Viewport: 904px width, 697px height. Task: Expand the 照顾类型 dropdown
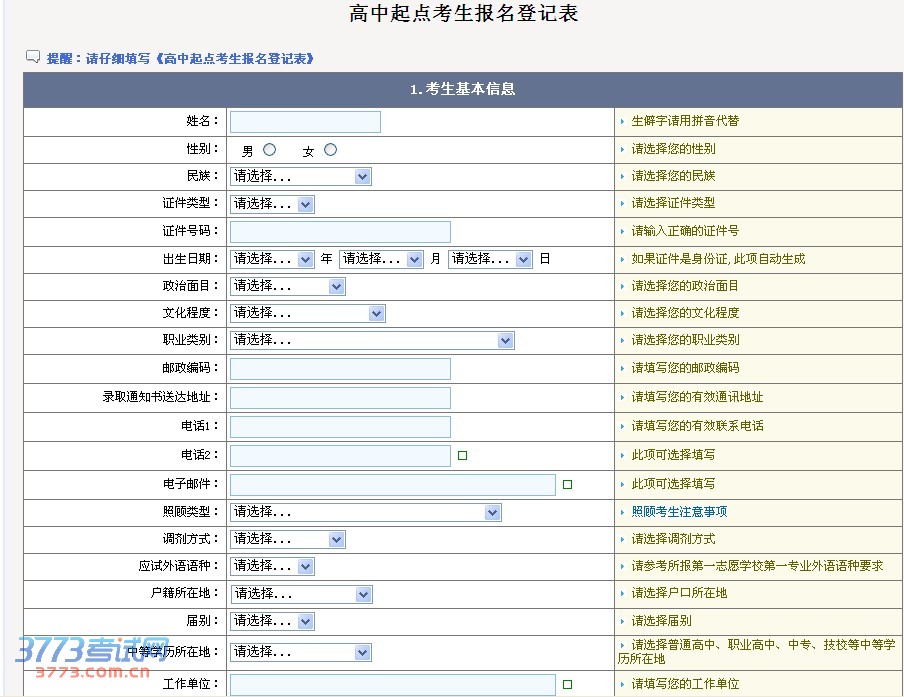pyautogui.click(x=365, y=513)
